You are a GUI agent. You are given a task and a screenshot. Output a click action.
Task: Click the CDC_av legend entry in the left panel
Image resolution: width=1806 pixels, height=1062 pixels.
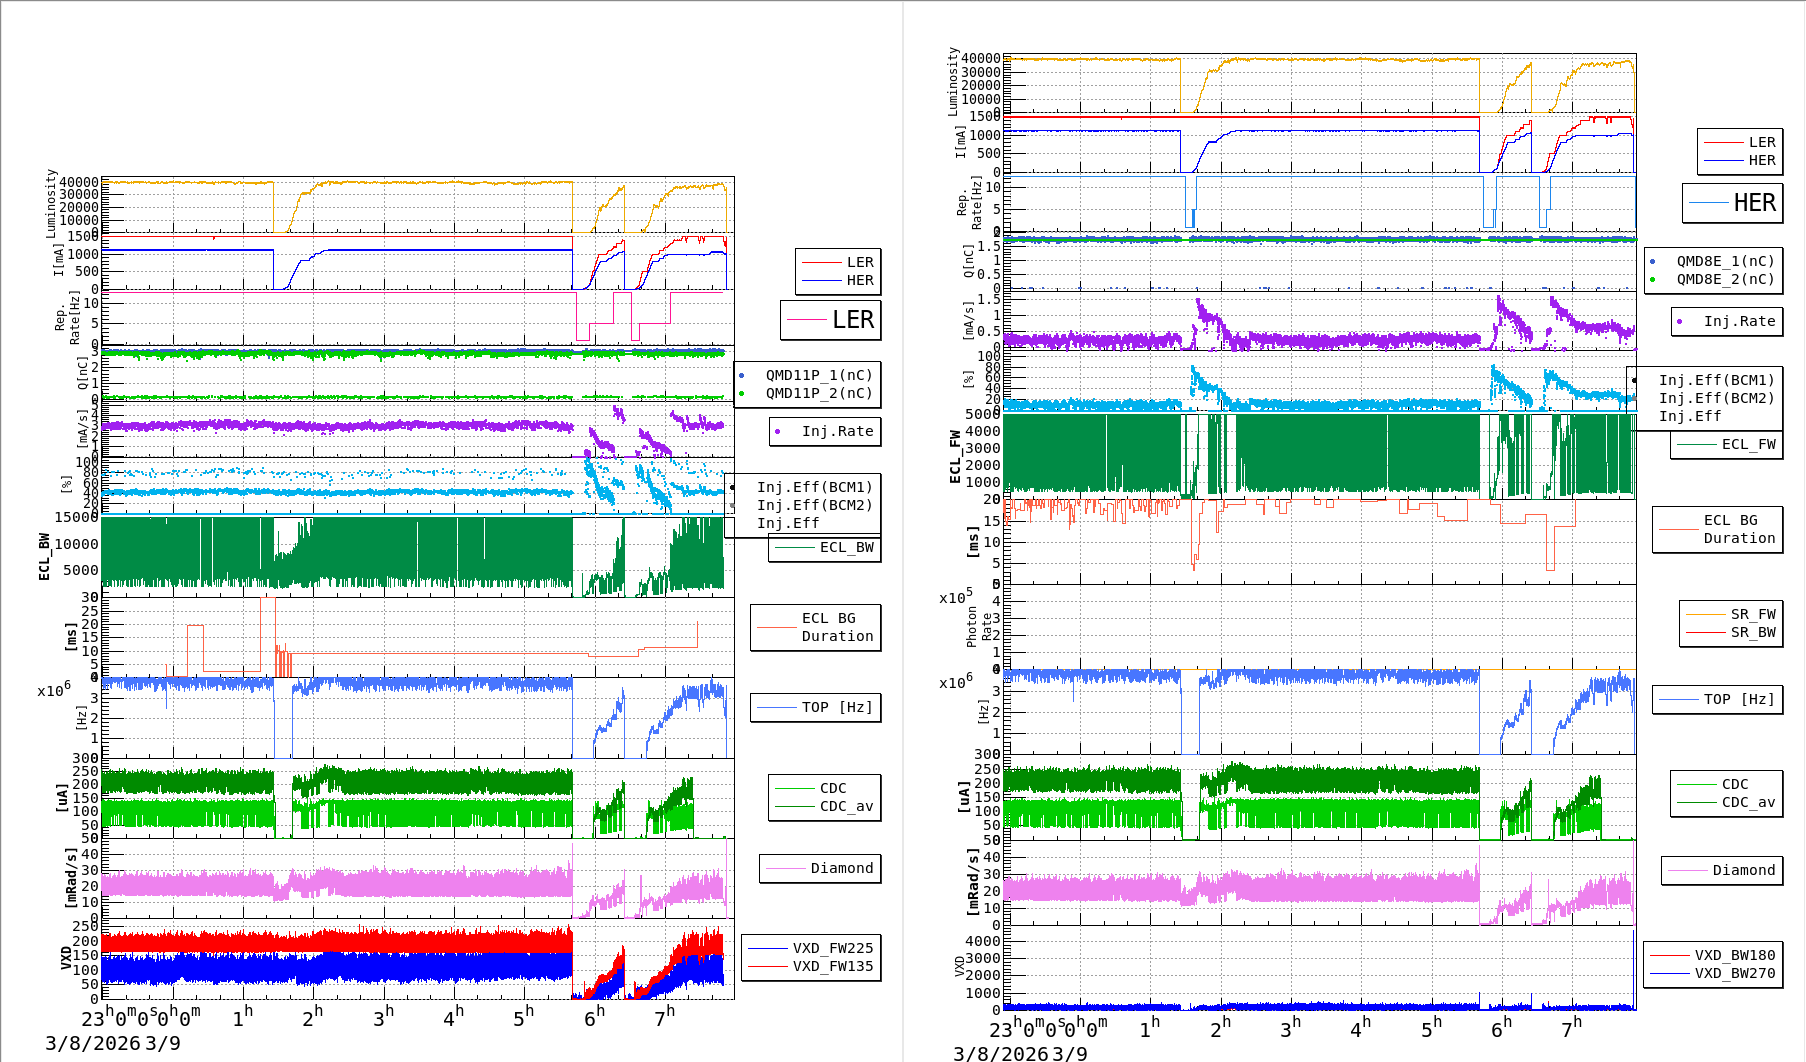[845, 806]
